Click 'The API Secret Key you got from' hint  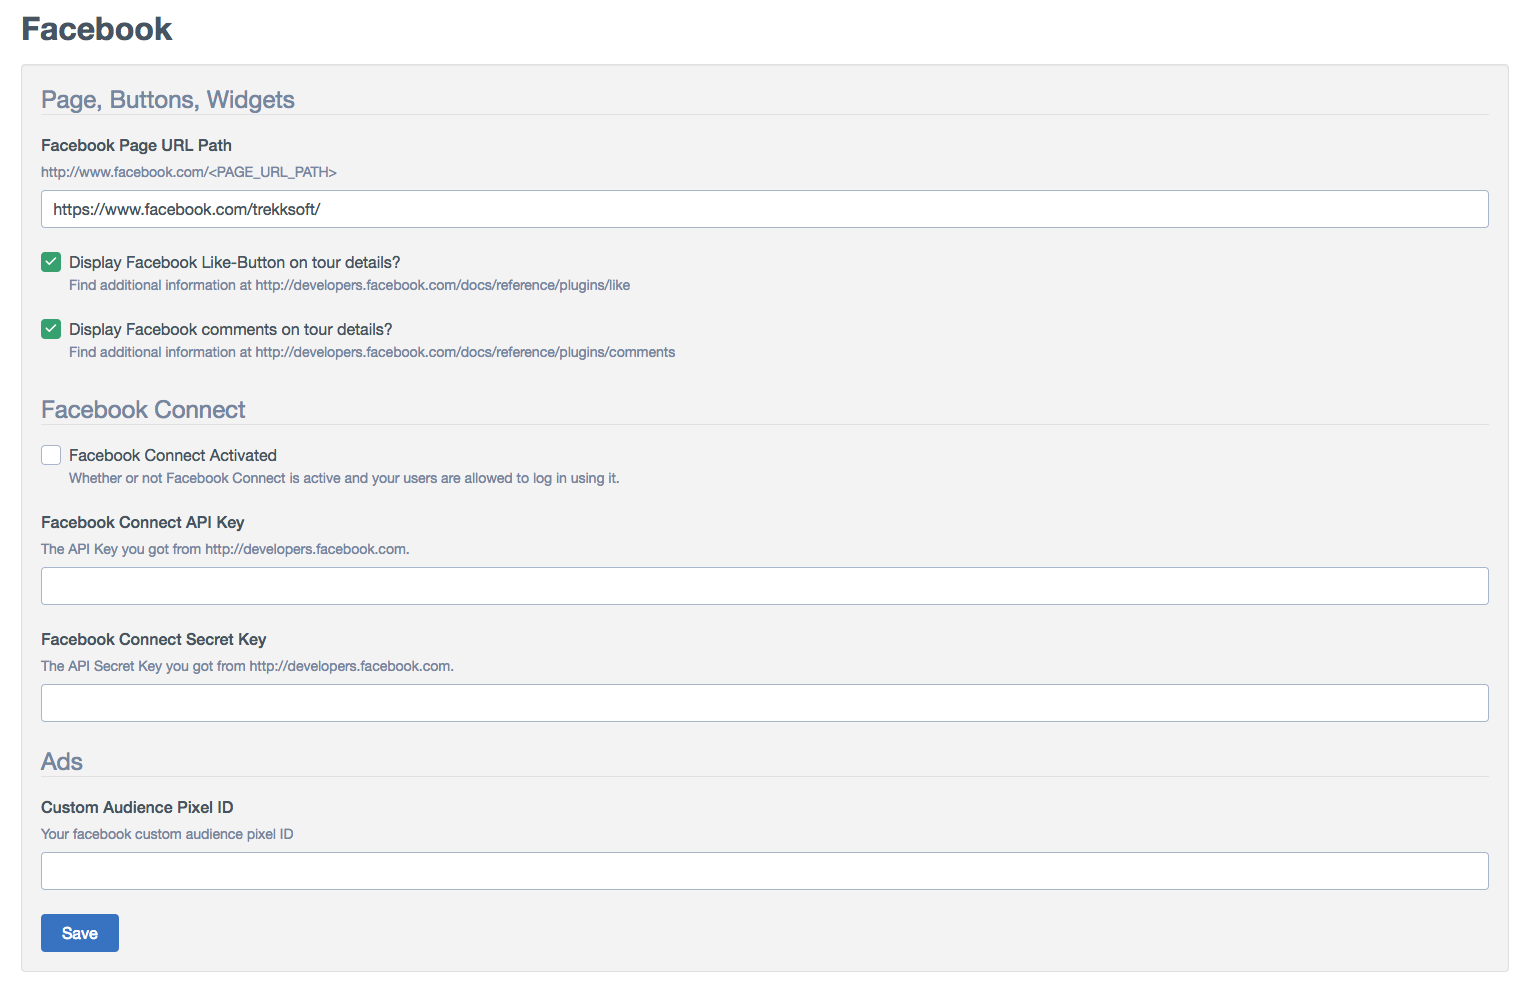(247, 666)
